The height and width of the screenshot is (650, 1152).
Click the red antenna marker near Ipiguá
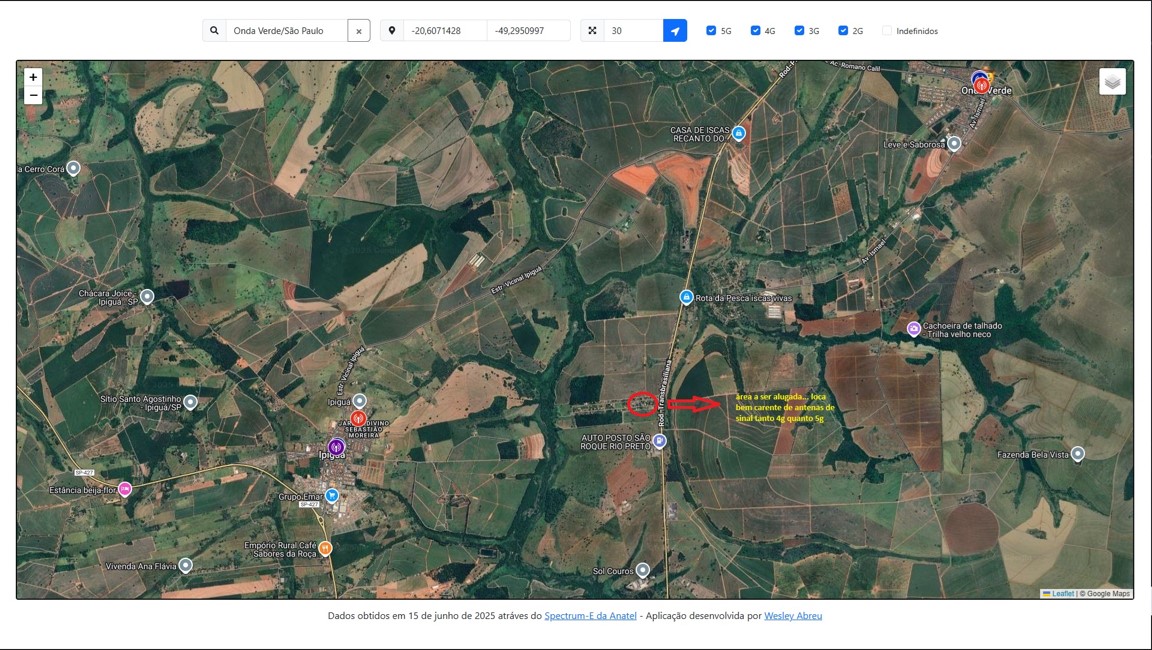(x=358, y=418)
